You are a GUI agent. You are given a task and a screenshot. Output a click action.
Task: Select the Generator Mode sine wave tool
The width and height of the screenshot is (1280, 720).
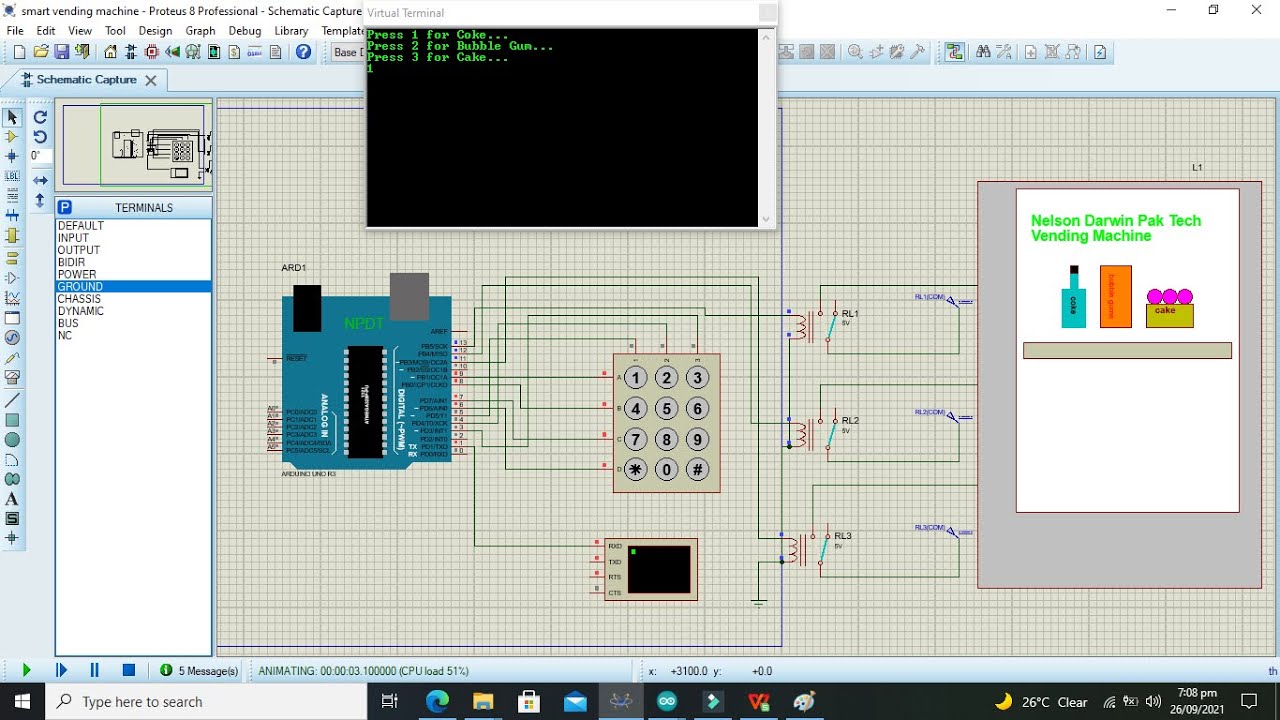pos(12,338)
